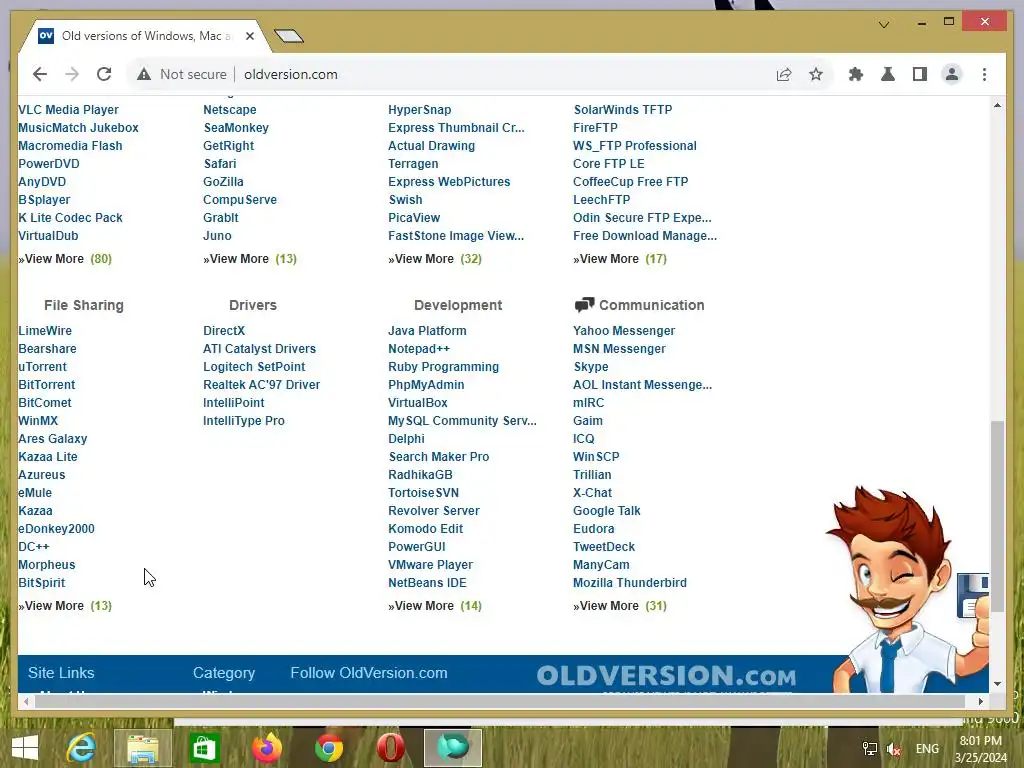Open the Extensions puzzle icon
The height and width of the screenshot is (768, 1024).
pyautogui.click(x=856, y=74)
